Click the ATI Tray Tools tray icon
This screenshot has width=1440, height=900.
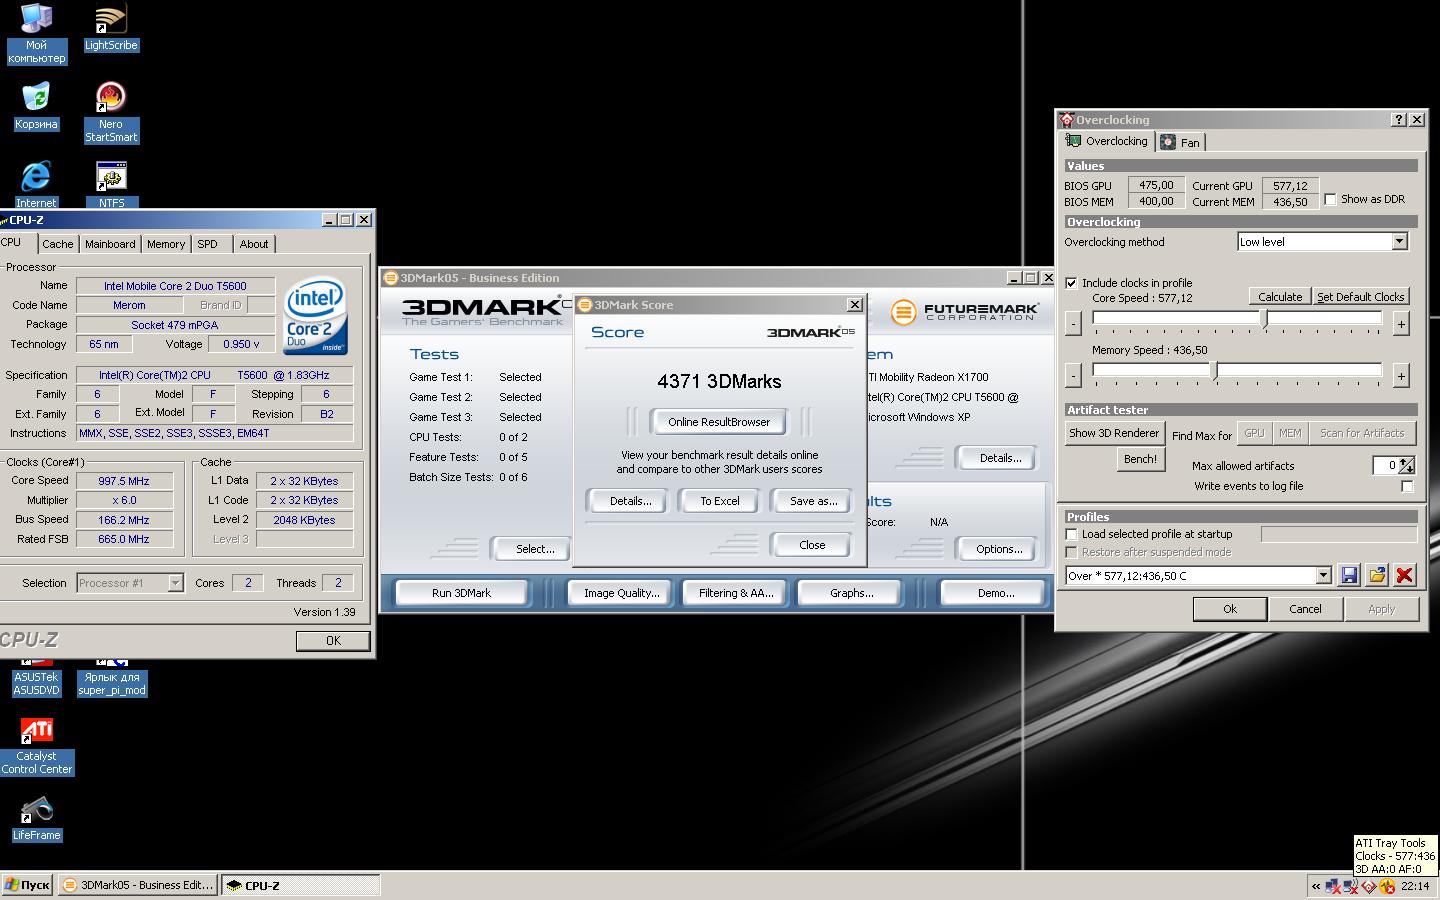tap(1368, 886)
